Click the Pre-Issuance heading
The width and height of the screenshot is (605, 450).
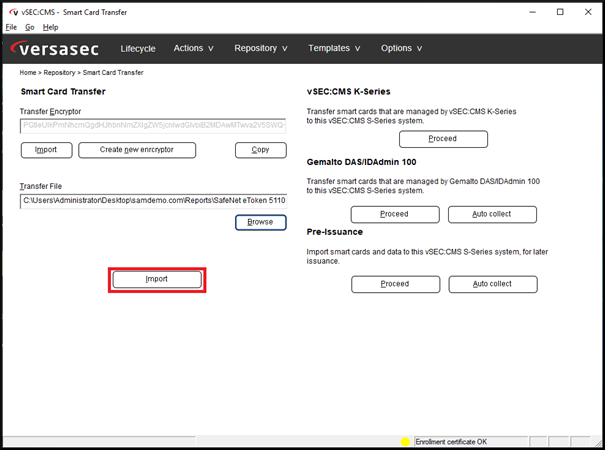(335, 232)
